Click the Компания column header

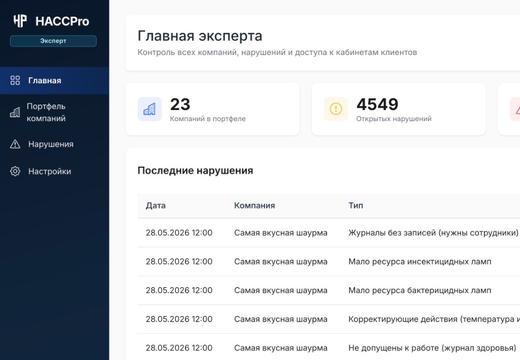click(254, 205)
